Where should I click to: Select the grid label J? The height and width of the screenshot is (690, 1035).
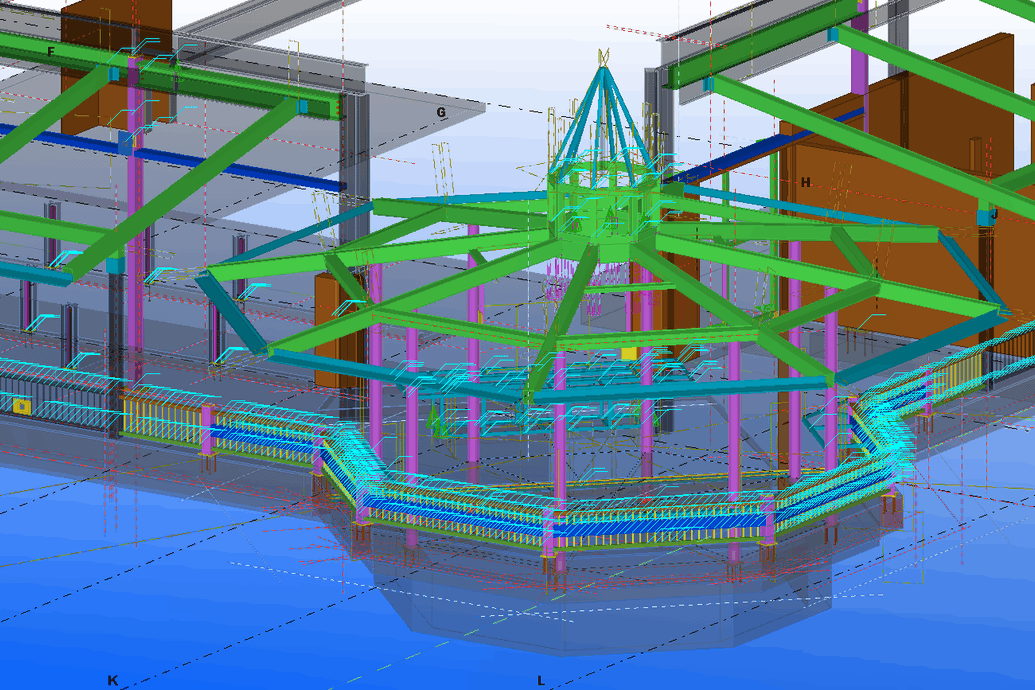coord(994,214)
